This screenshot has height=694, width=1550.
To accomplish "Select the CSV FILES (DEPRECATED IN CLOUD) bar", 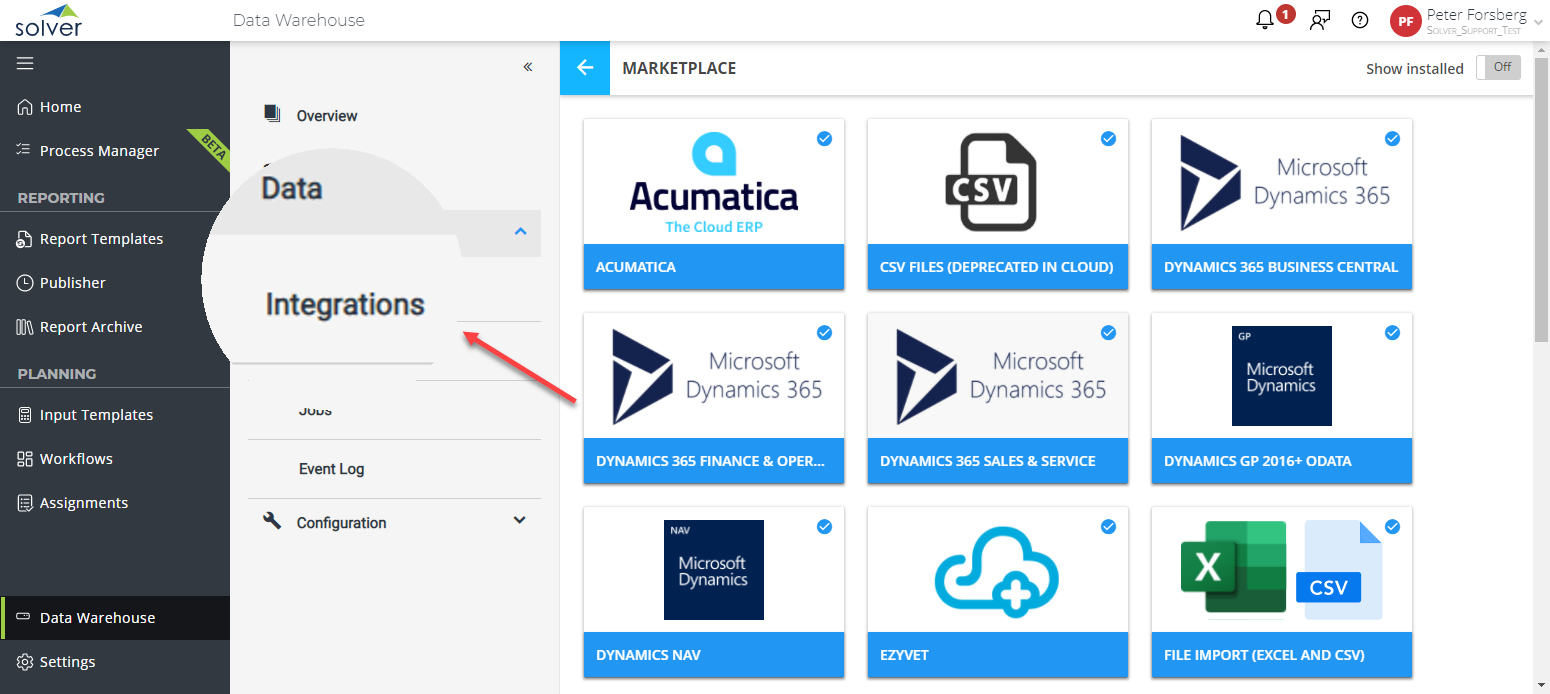I will pyautogui.click(x=998, y=267).
